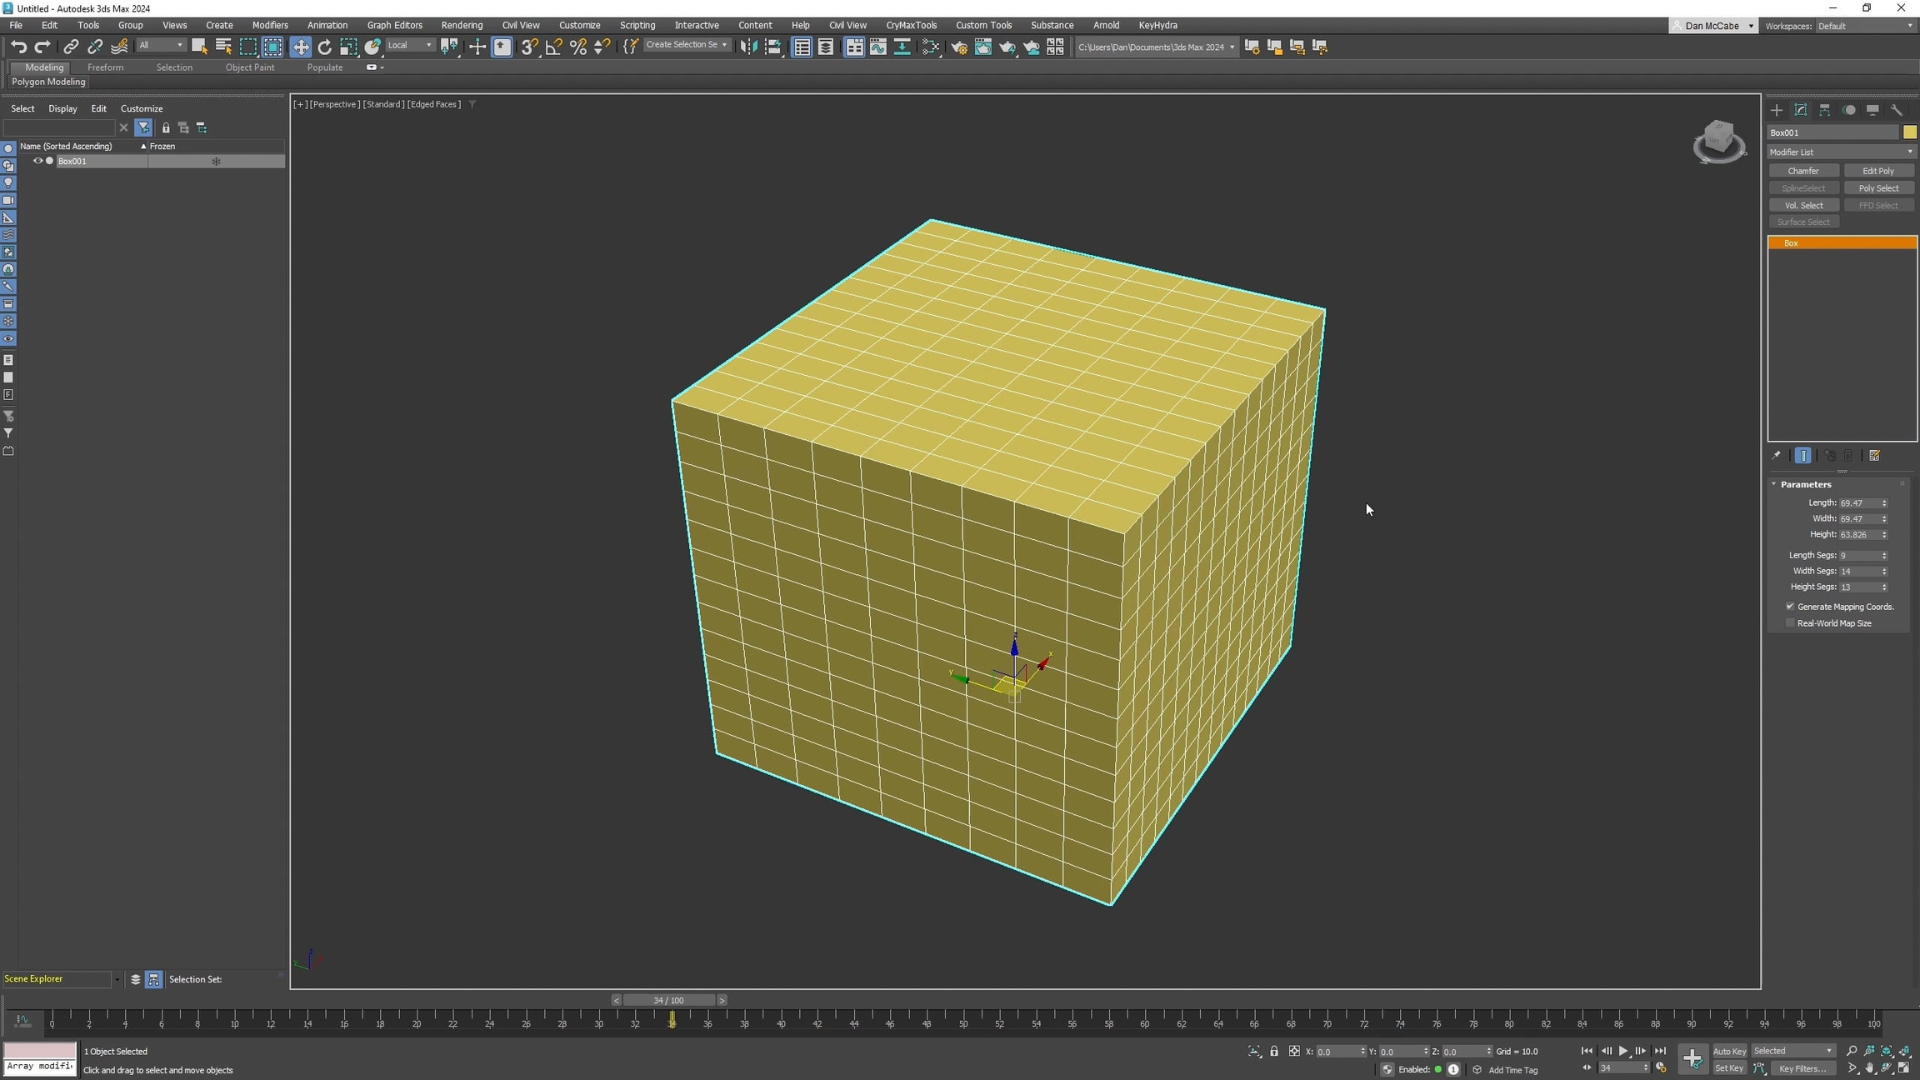Click the Undo arrow icon
The height and width of the screenshot is (1080, 1920).
[18, 47]
